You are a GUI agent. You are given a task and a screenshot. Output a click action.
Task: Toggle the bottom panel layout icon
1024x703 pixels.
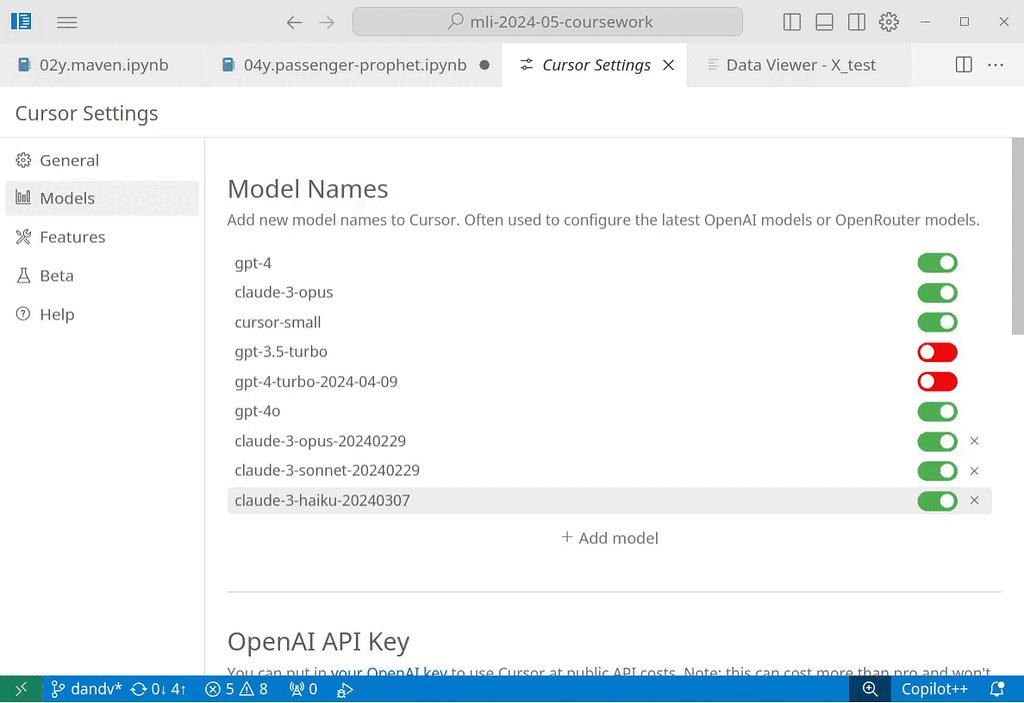[x=824, y=22]
